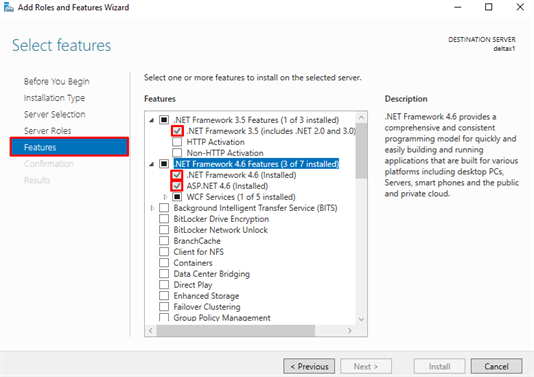Click horizontal scrollbar left arrow
534x377 pixels.
tap(151, 330)
